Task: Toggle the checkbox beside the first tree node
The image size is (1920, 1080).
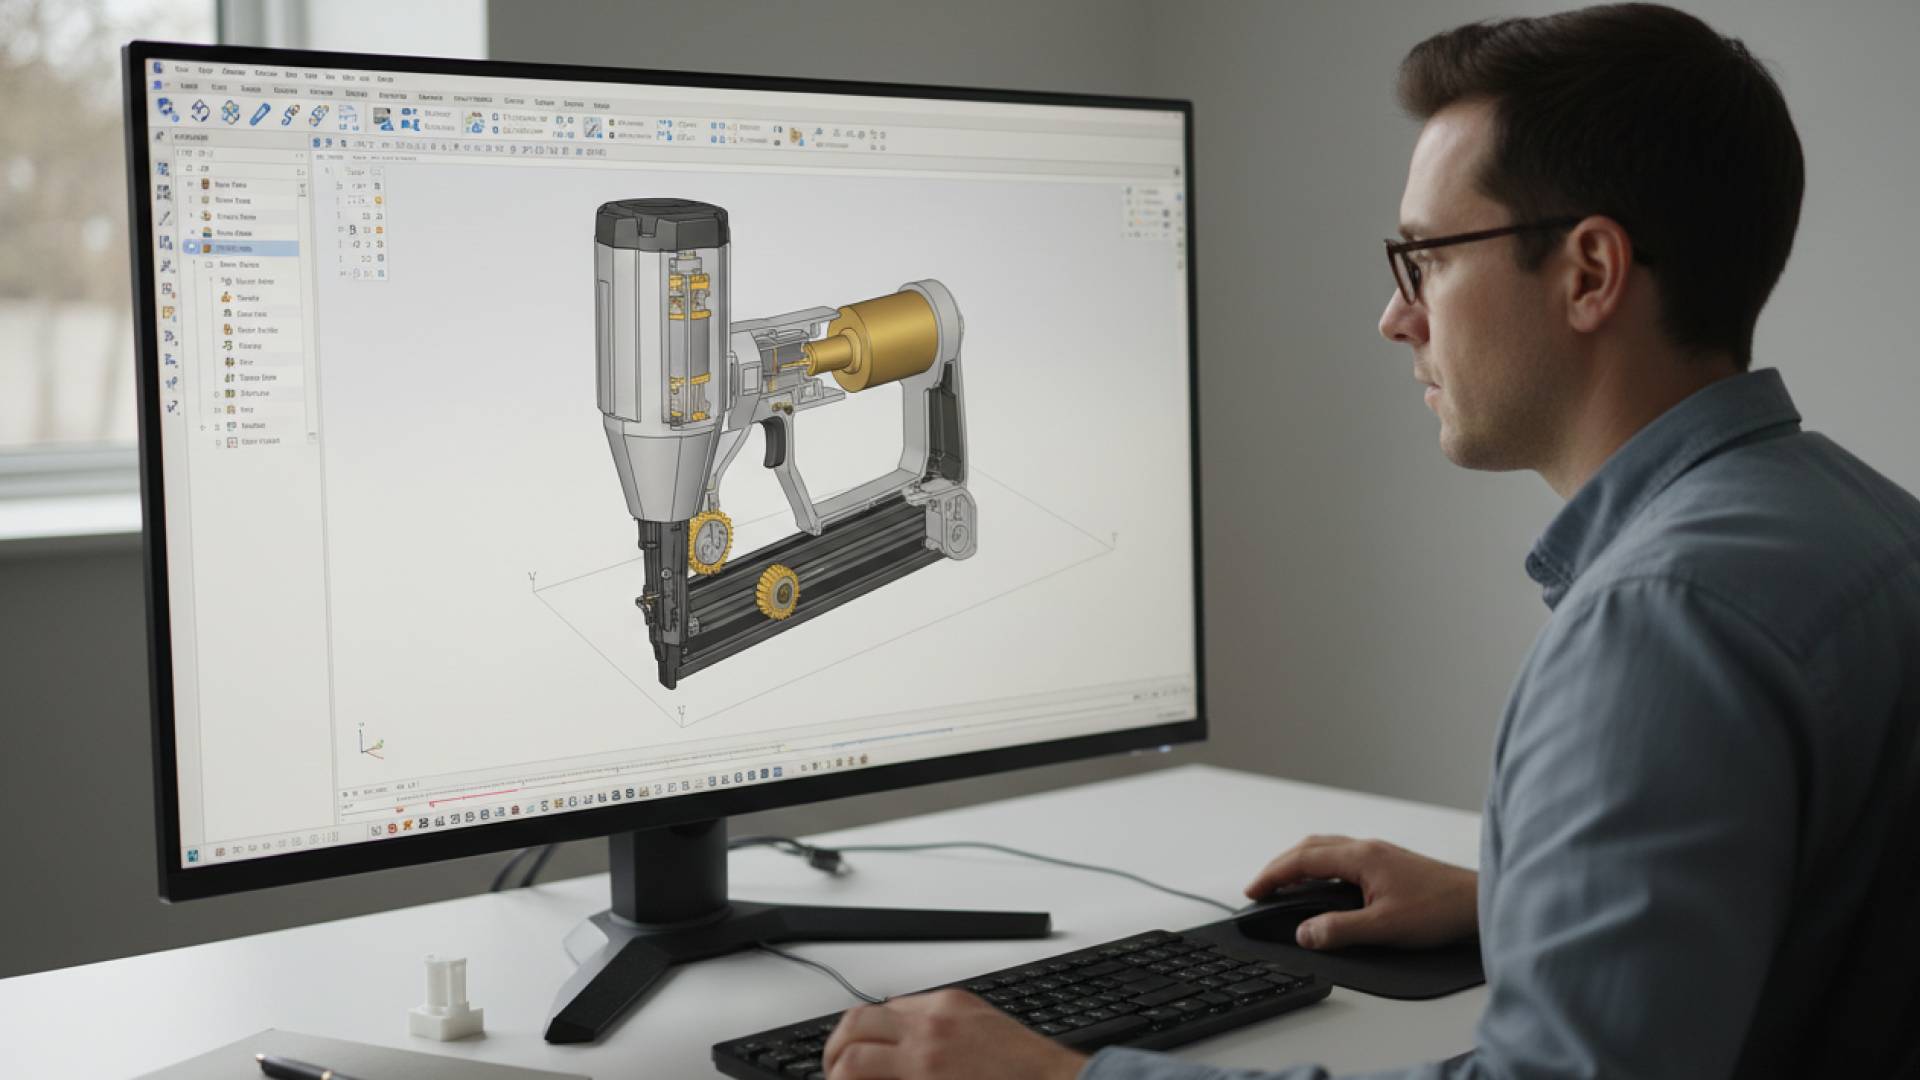Action: 190,185
